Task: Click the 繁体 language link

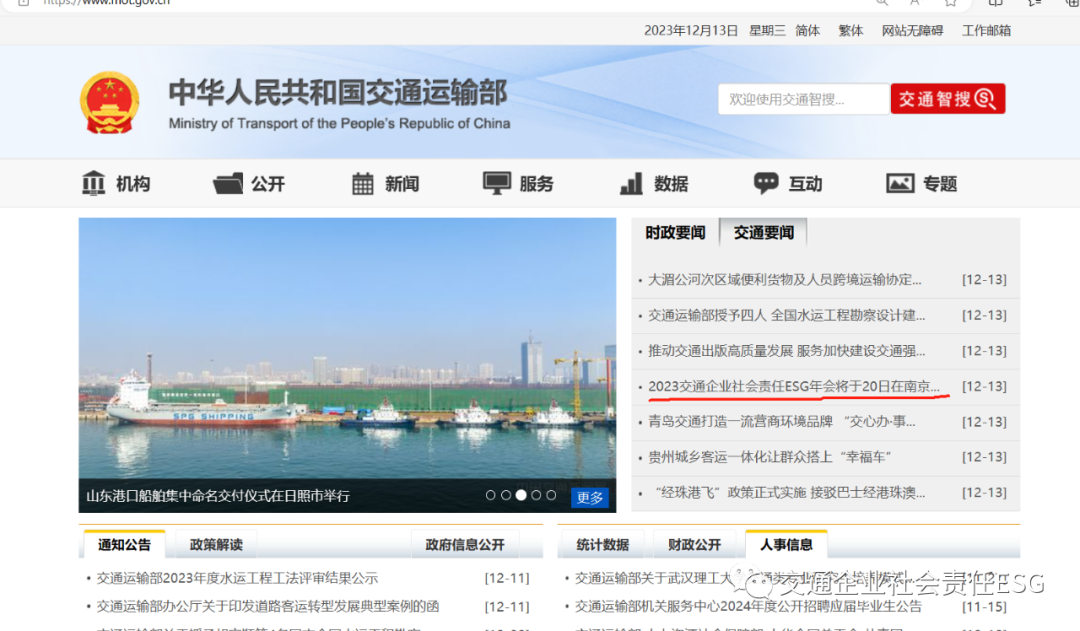Action: click(851, 30)
